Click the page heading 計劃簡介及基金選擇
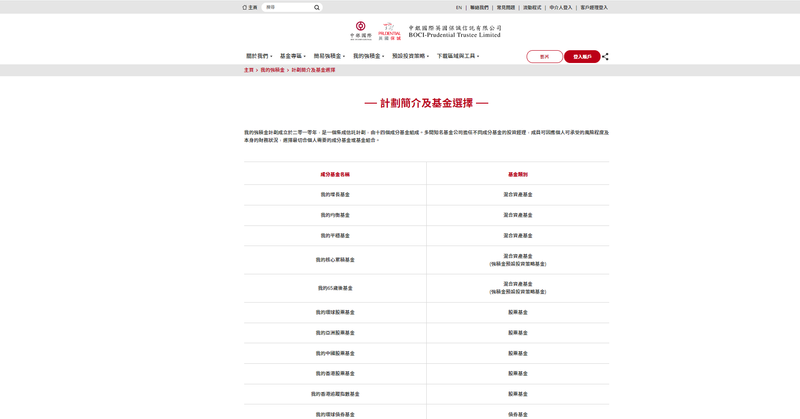The image size is (800, 419). pyautogui.click(x=427, y=103)
